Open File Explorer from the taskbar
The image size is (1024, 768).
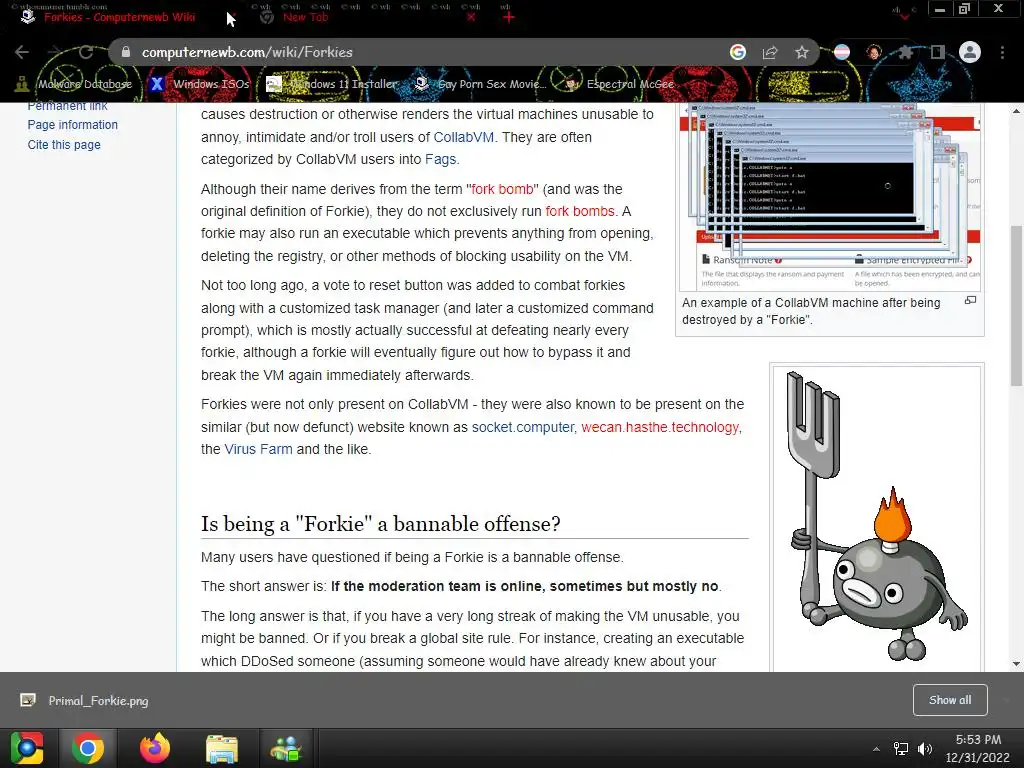(221, 748)
